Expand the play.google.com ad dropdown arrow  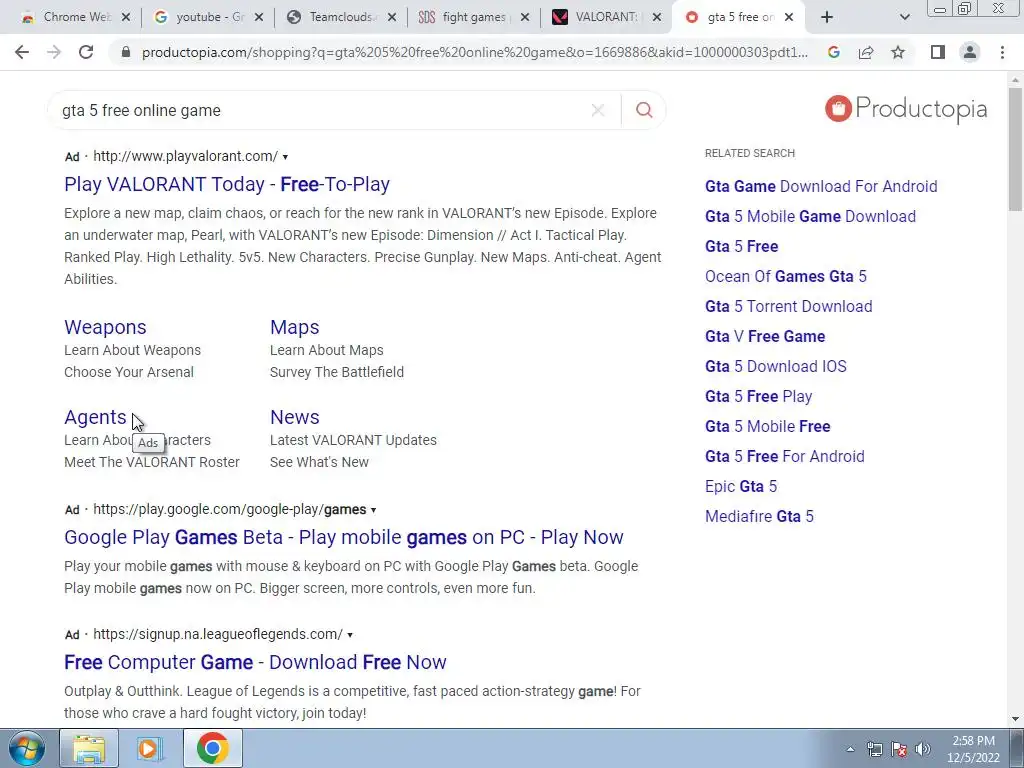pyautogui.click(x=373, y=510)
